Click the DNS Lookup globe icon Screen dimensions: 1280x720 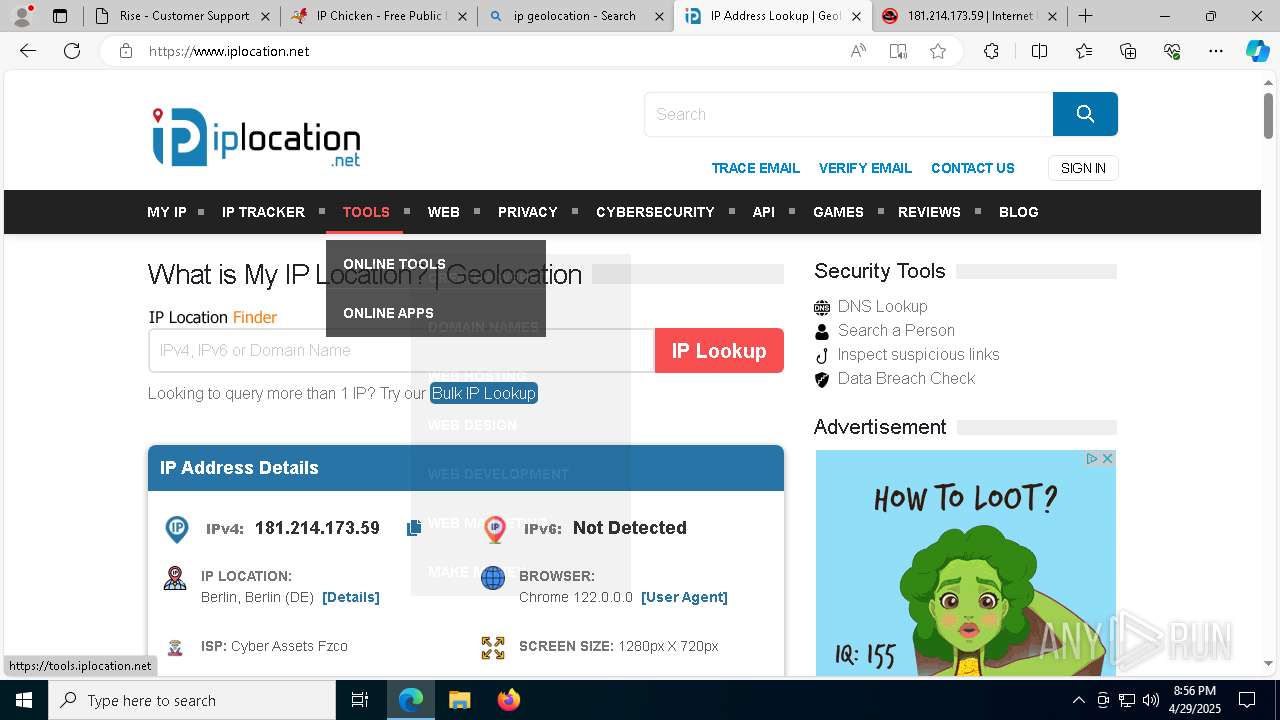(822, 307)
